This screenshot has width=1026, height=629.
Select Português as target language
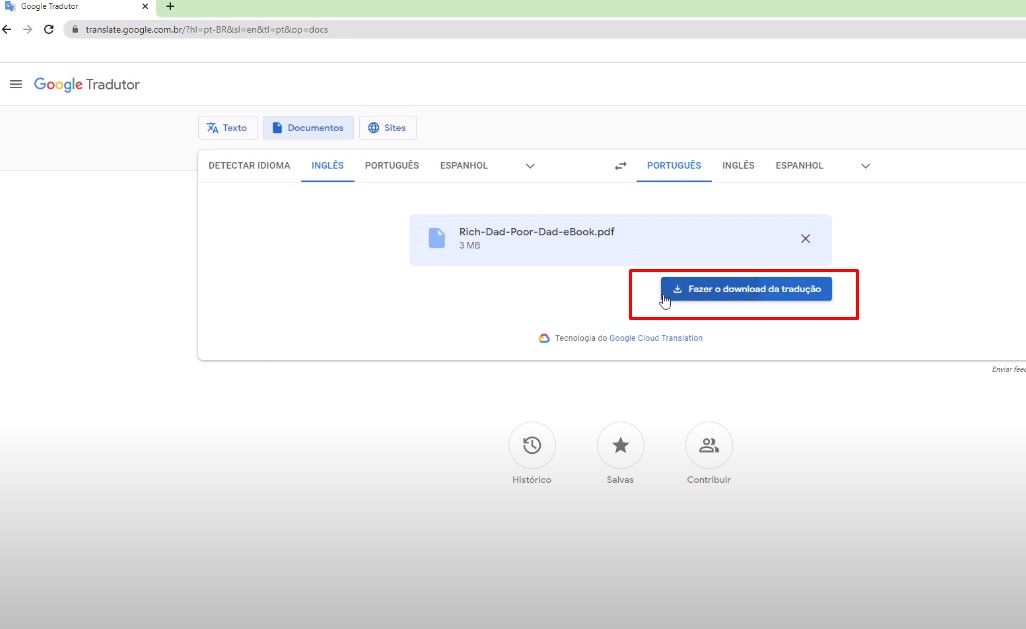coord(674,166)
